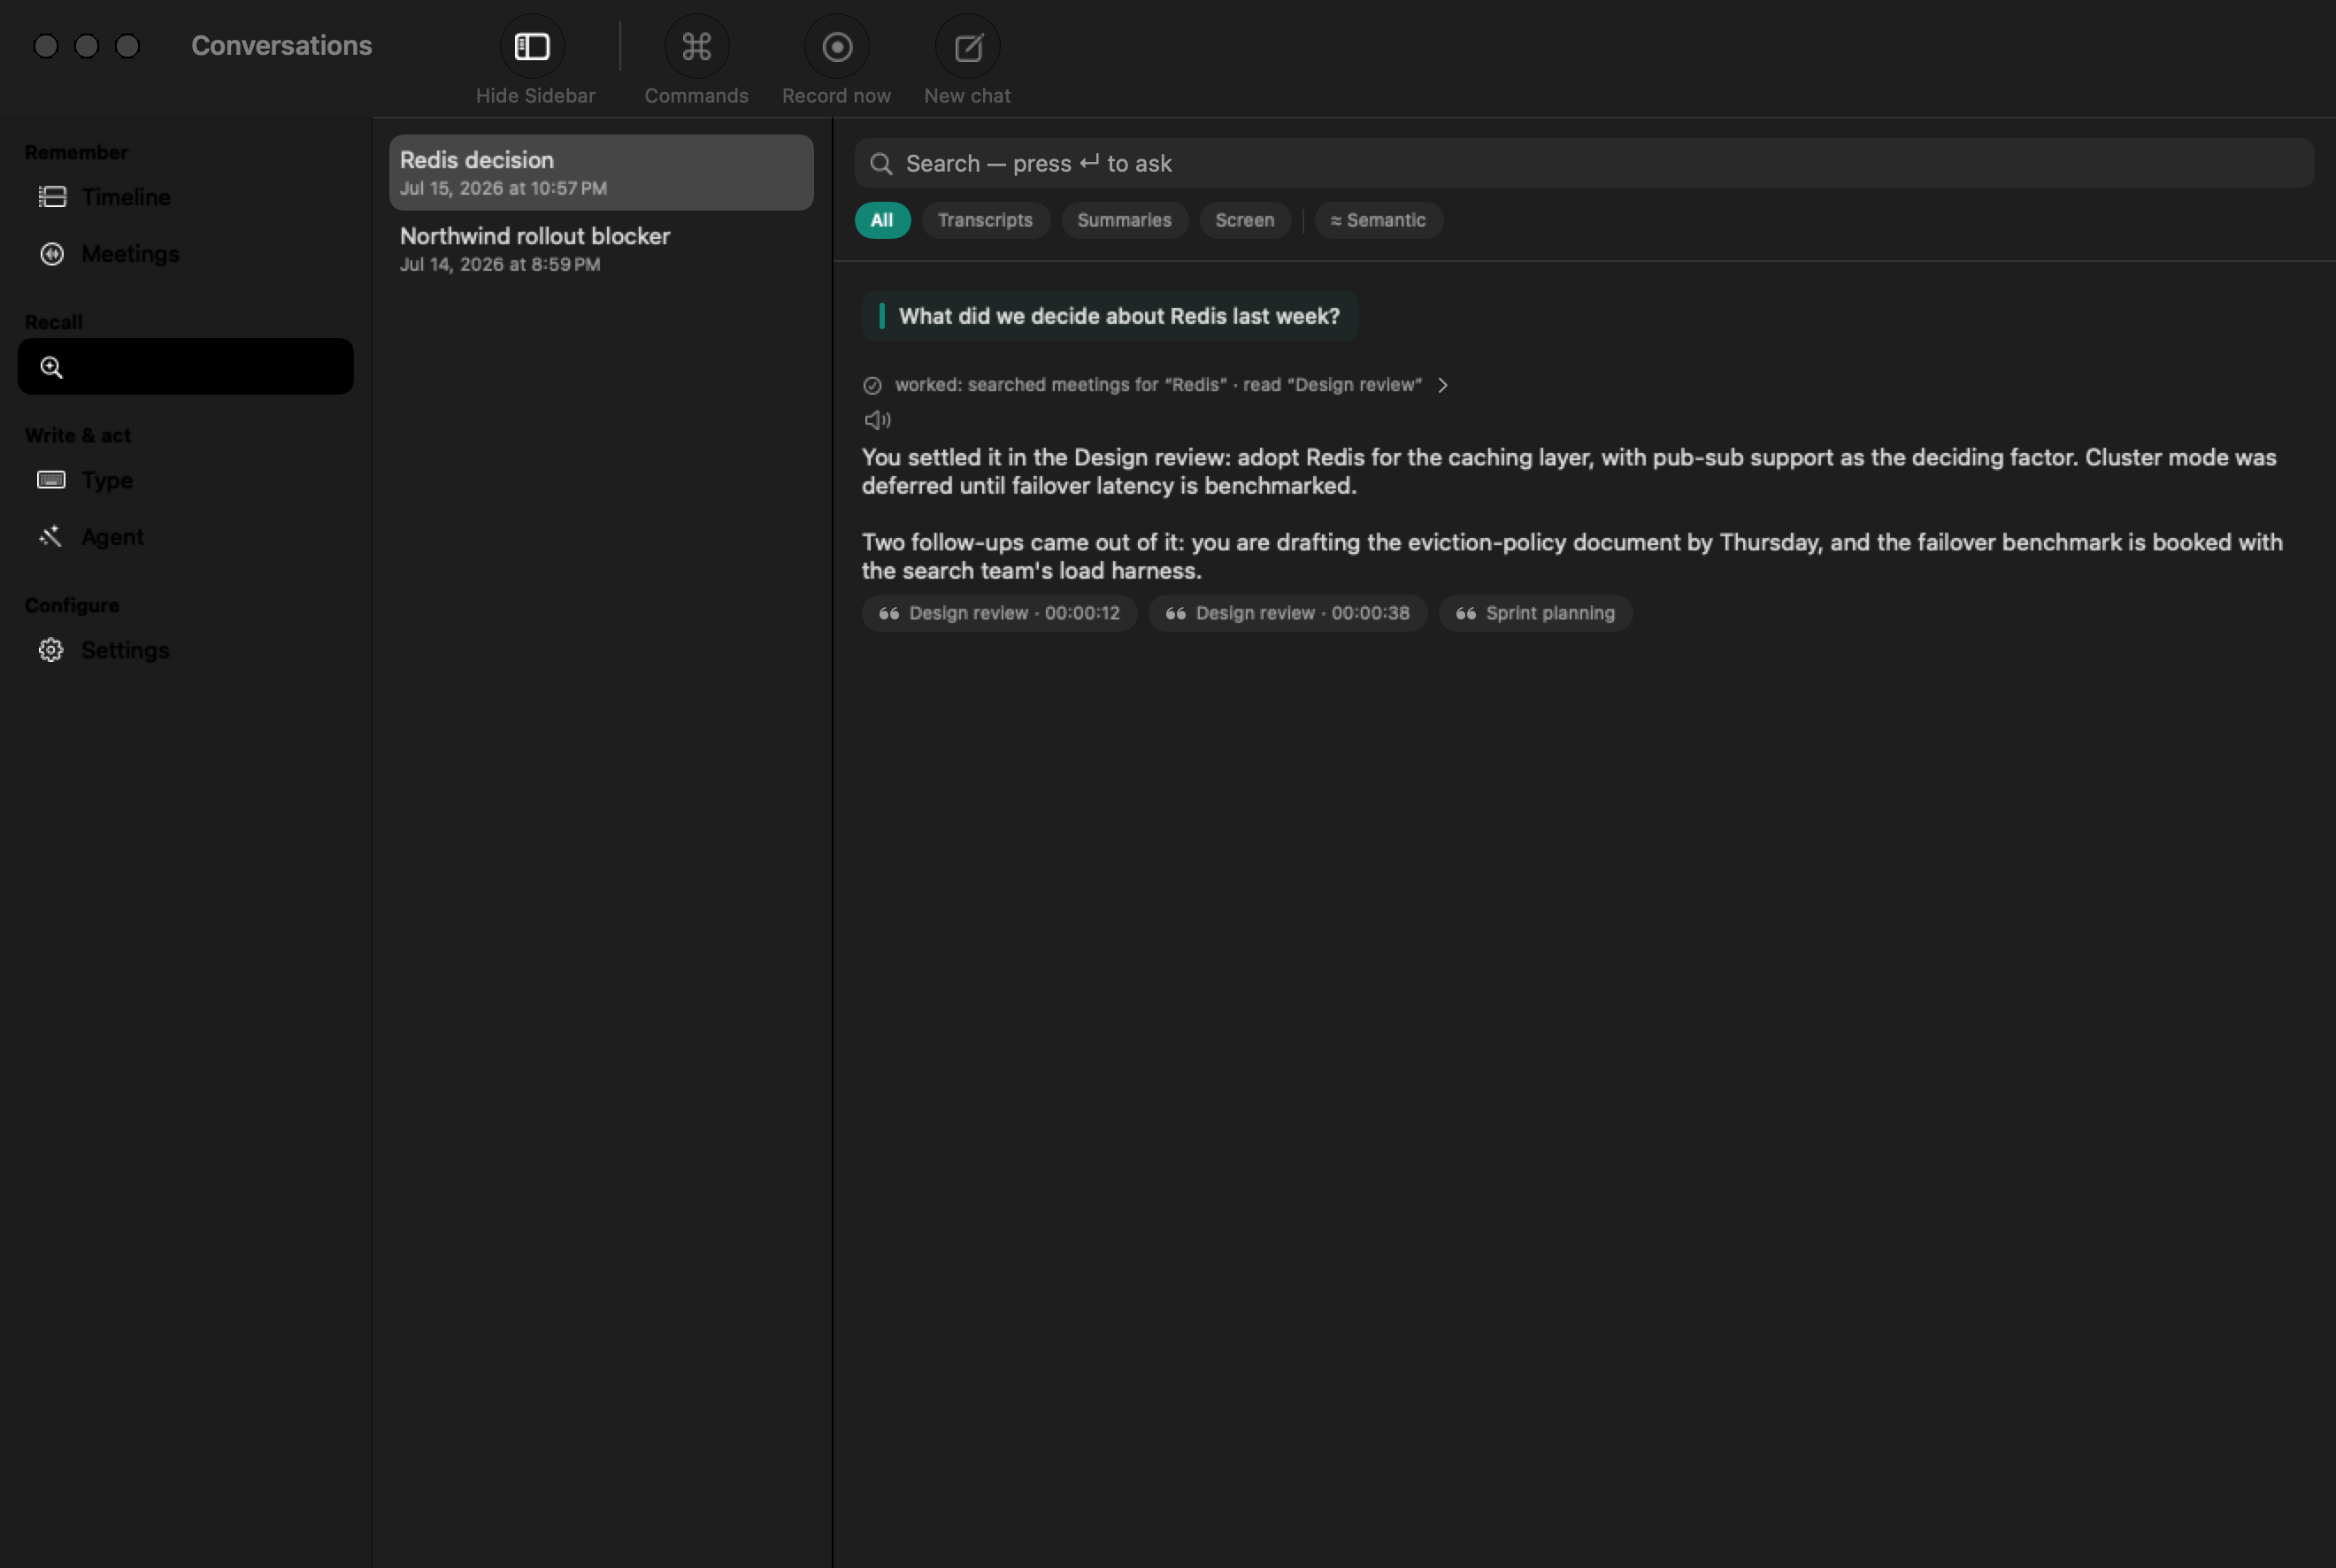This screenshot has width=2336, height=1568.
Task: Open Meetings in the sidebar
Action: 186,254
